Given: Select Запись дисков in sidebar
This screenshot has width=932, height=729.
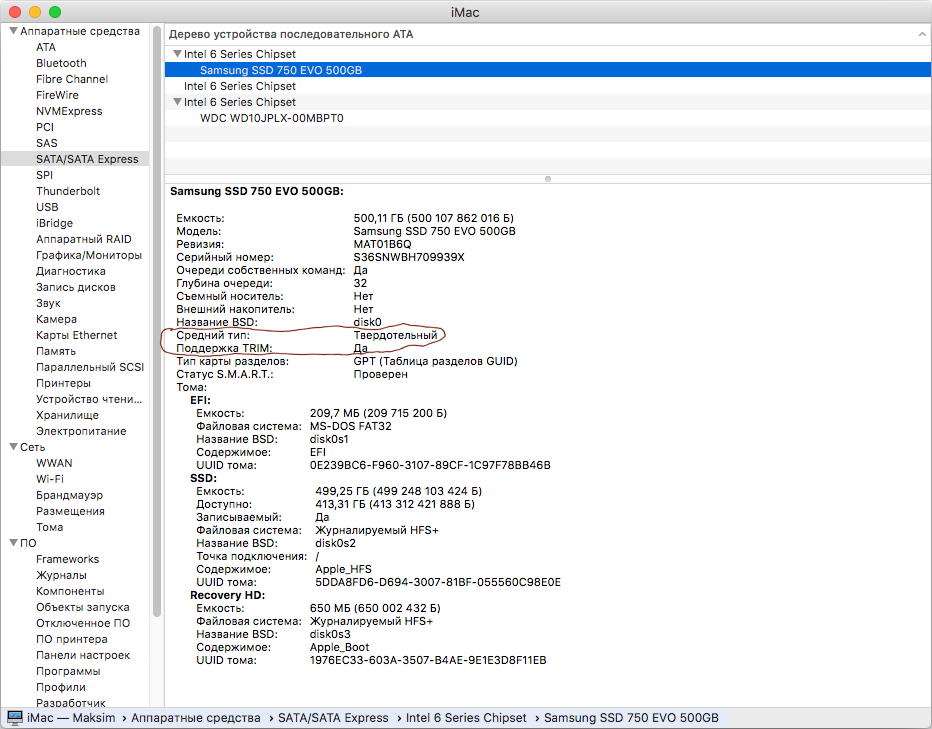Looking at the screenshot, I should tap(75, 287).
